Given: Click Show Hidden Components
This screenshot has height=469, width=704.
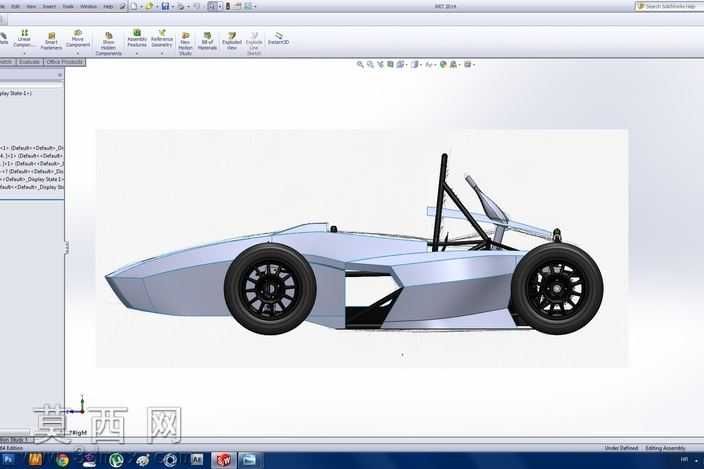Looking at the screenshot, I should pos(108,44).
